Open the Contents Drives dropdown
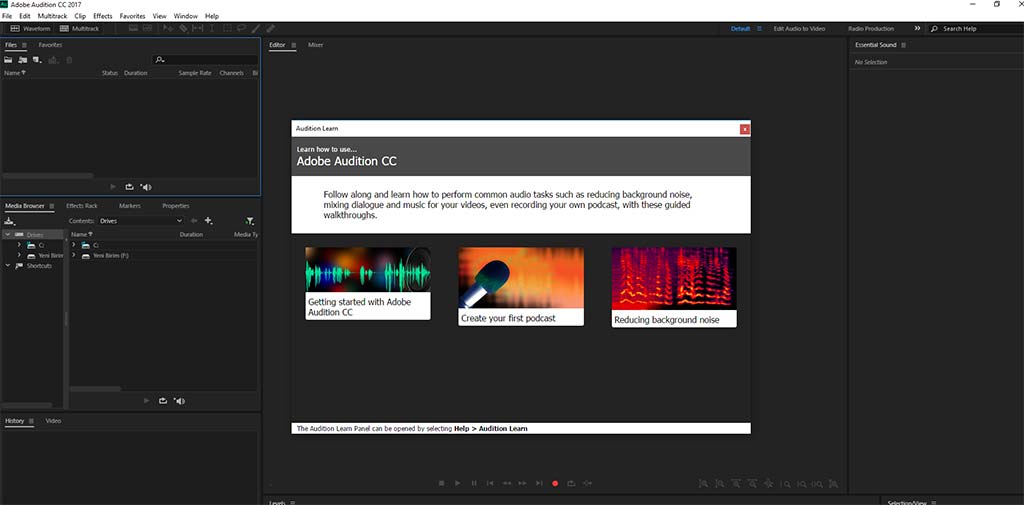 point(141,221)
